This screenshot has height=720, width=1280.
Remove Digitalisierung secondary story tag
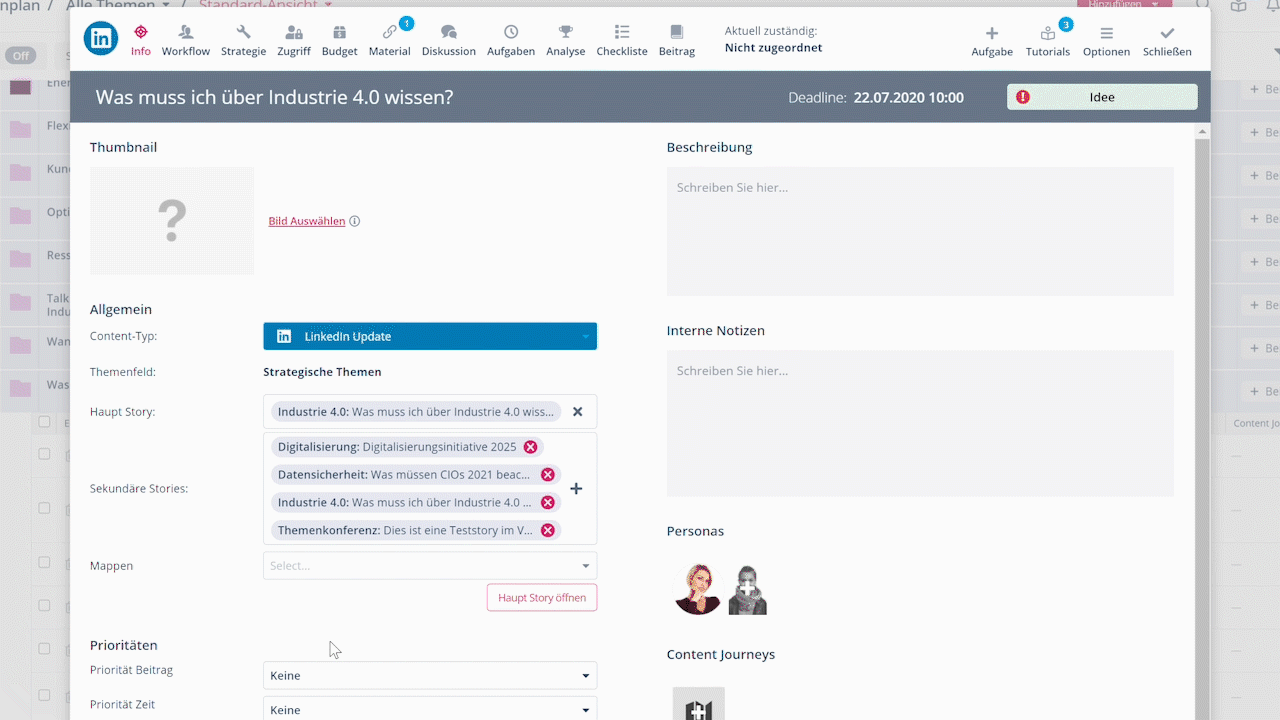point(530,447)
